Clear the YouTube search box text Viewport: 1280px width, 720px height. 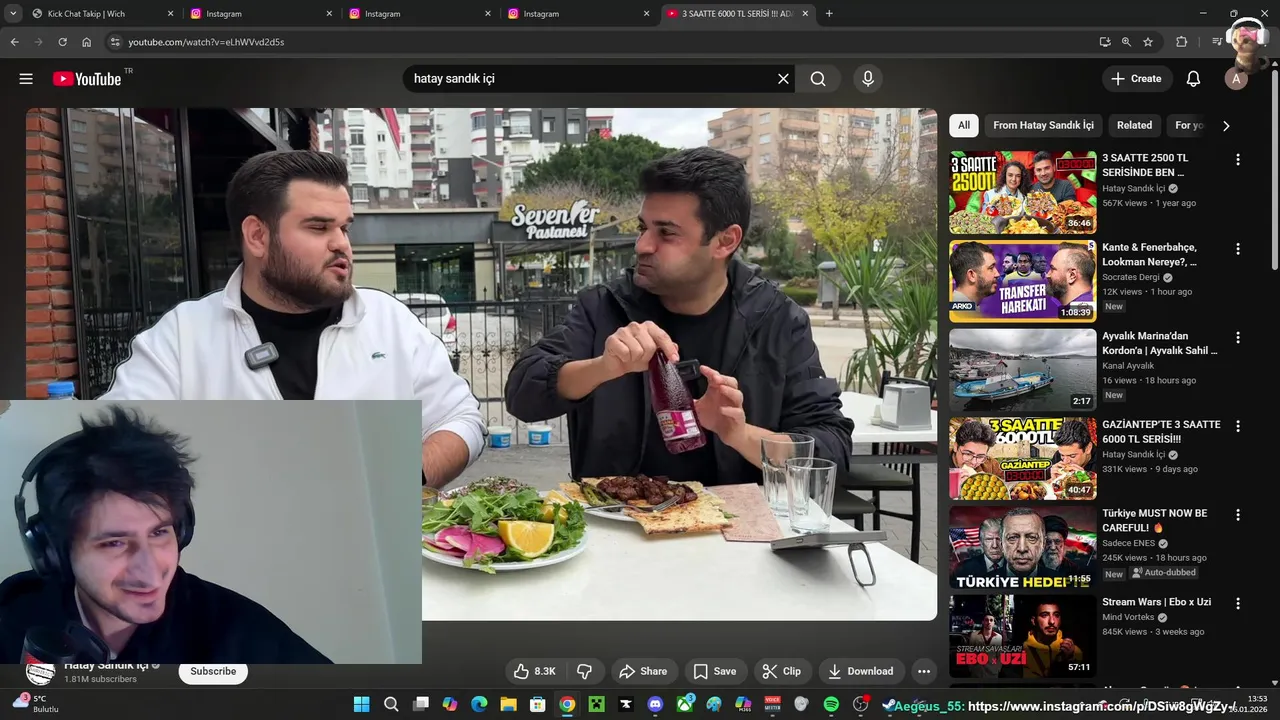pos(783,79)
